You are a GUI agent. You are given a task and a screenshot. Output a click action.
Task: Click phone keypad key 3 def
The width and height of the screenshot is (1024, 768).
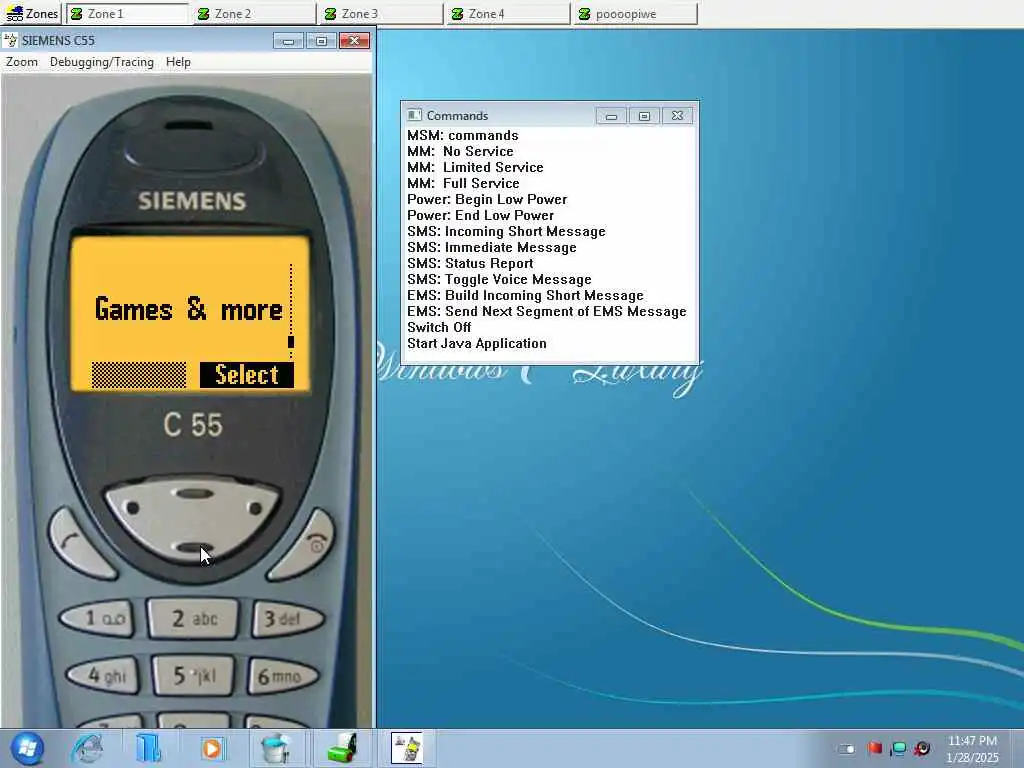[287, 618]
